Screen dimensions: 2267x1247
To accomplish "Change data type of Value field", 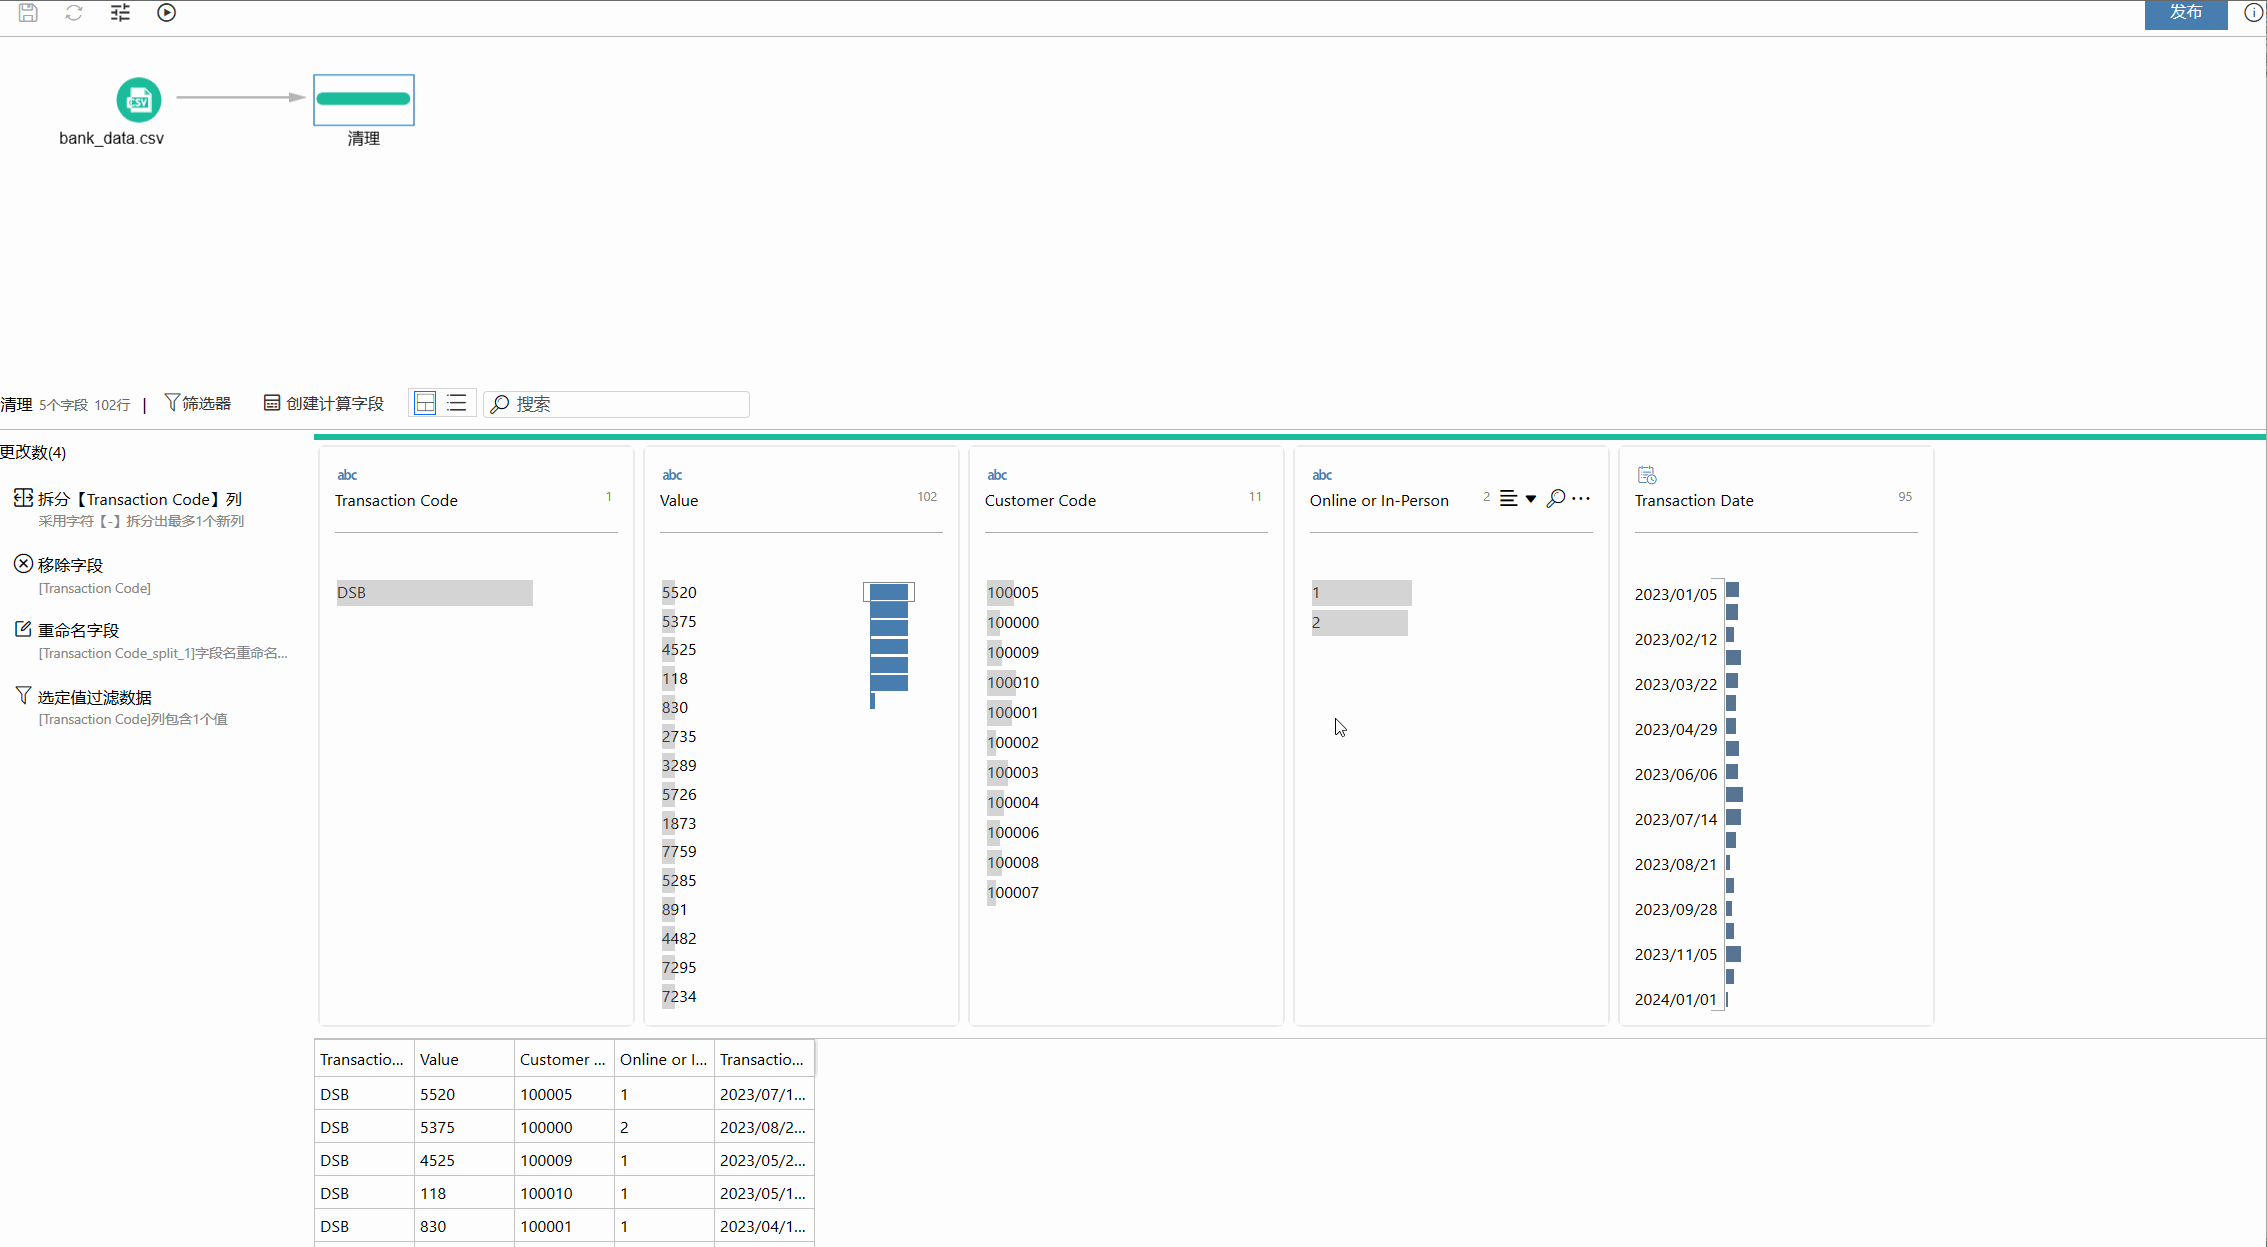I will pos(672,475).
